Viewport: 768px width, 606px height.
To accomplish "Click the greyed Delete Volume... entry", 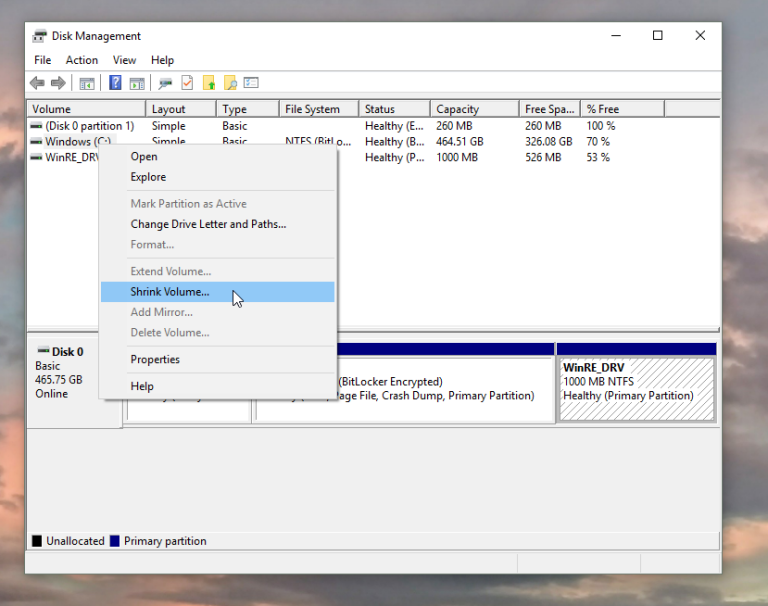I will (x=217, y=333).
